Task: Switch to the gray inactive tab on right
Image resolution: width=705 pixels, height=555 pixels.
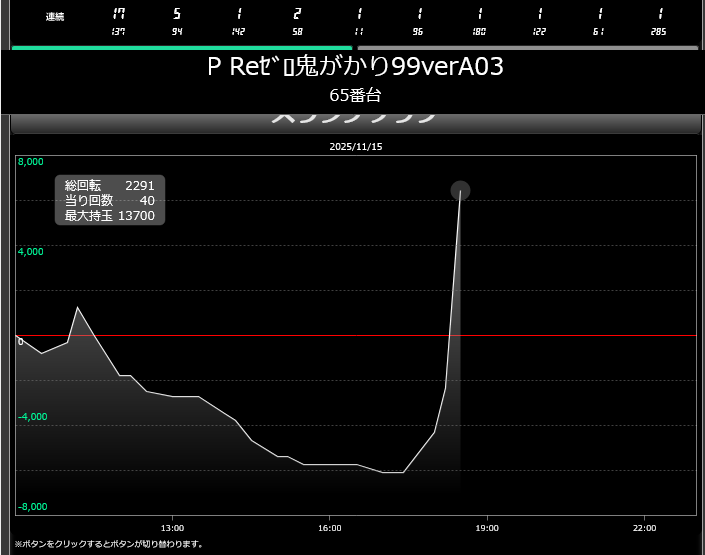Action: click(x=527, y=47)
